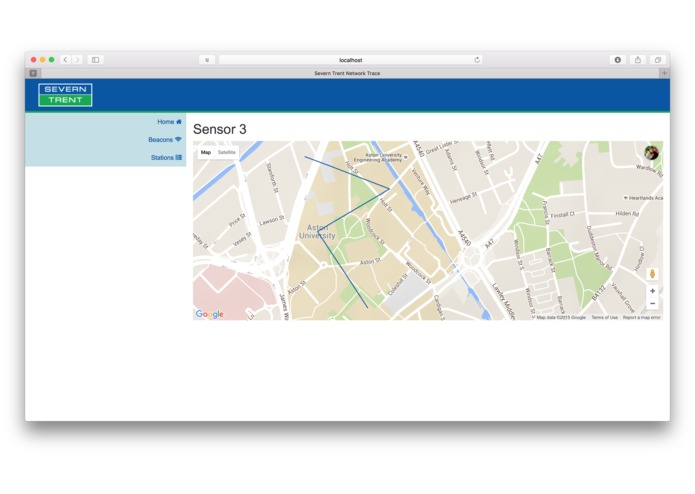Click the Safari share button
Viewport: 695px width, 494px height.
(638, 60)
